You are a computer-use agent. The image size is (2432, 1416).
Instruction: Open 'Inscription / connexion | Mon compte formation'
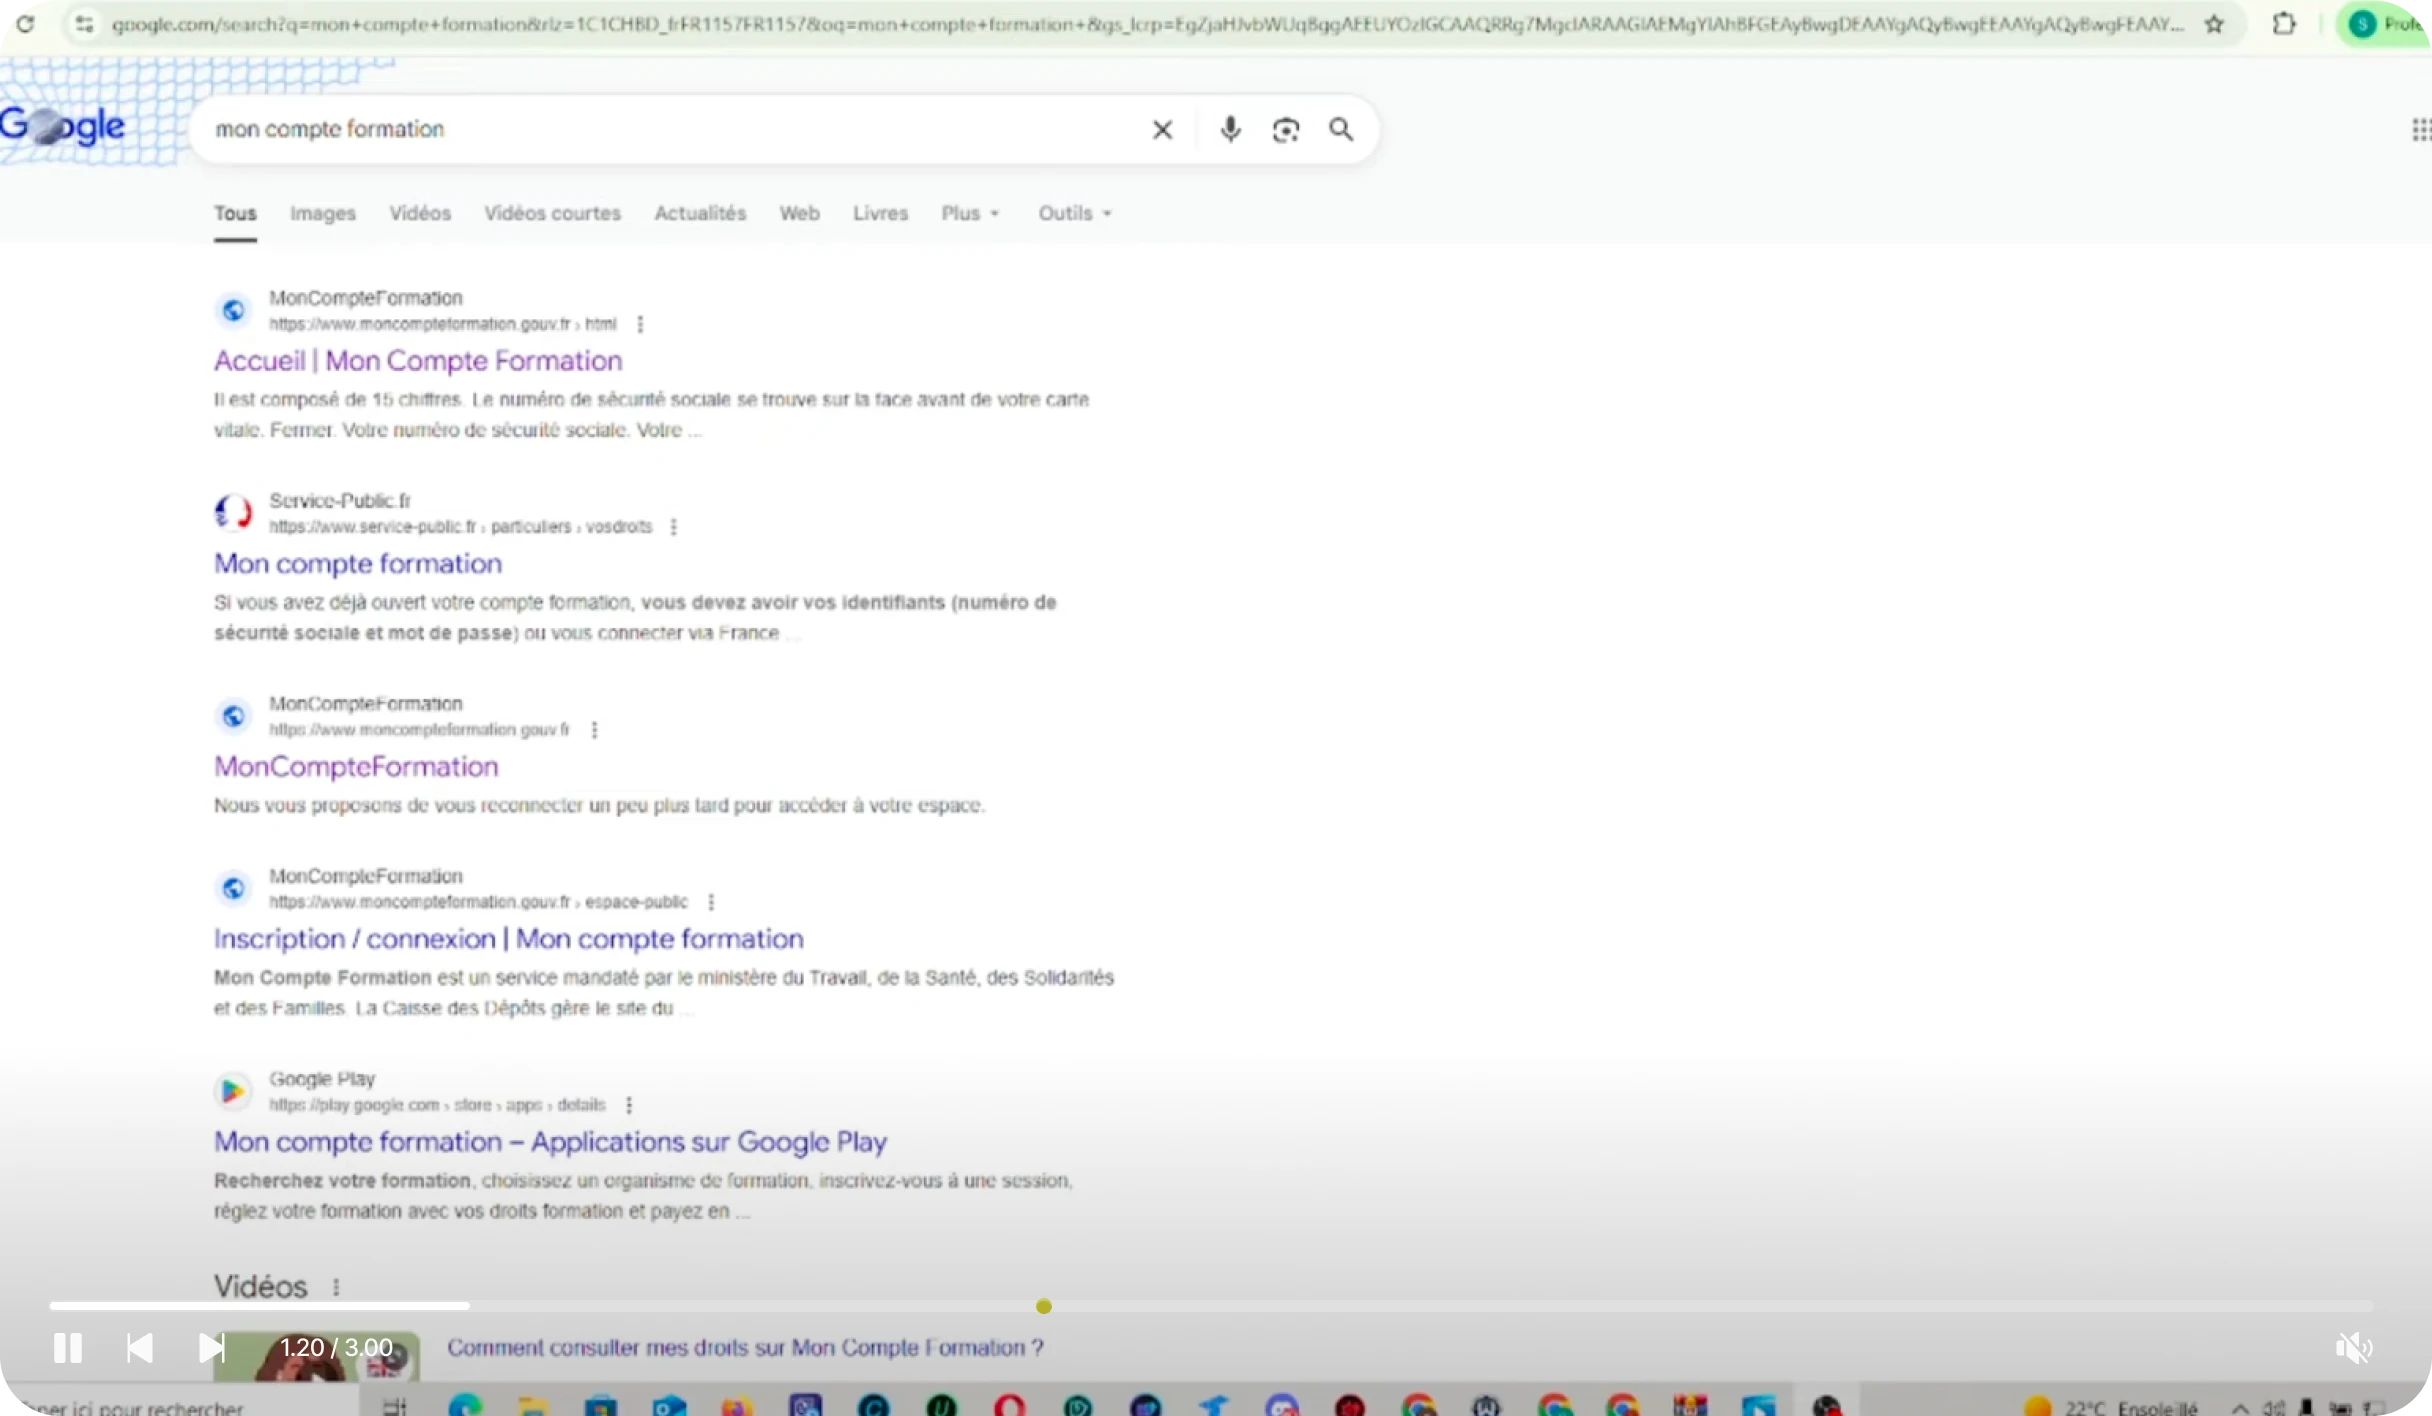tap(509, 939)
